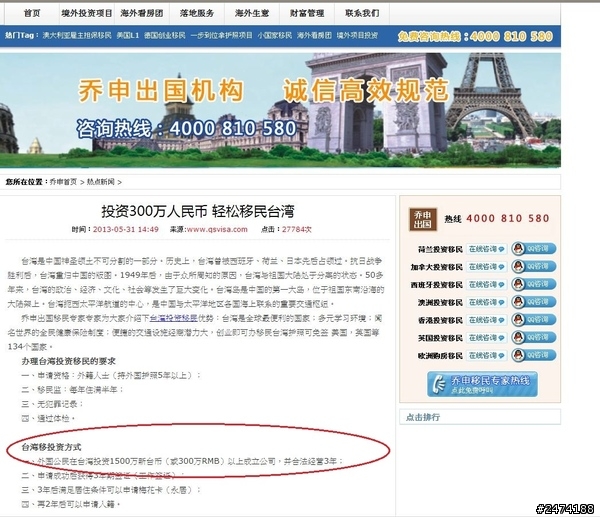Open the 小国家移民 hot tag
Screen dimensions: 600x517
pyautogui.click(x=275, y=36)
